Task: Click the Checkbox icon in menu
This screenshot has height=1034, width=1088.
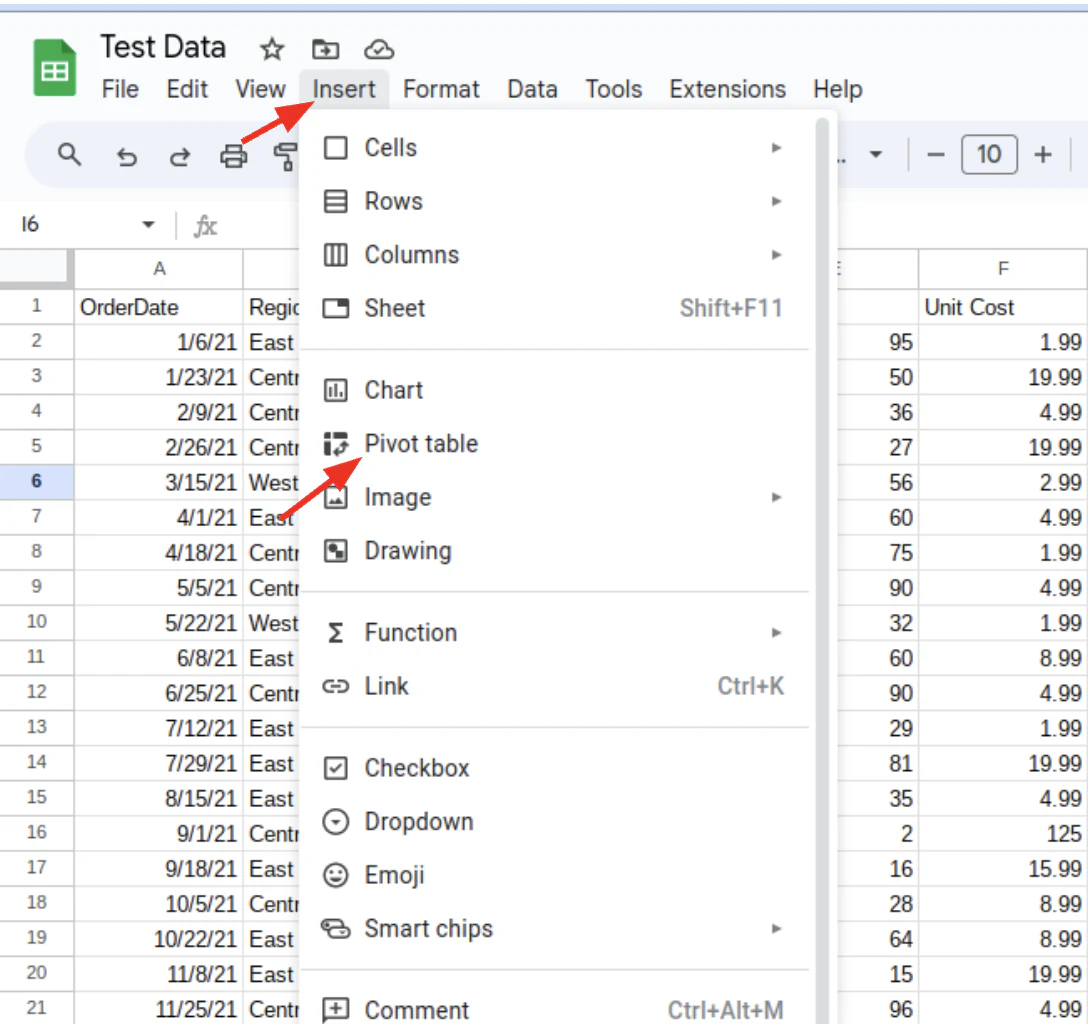Action: (336, 768)
